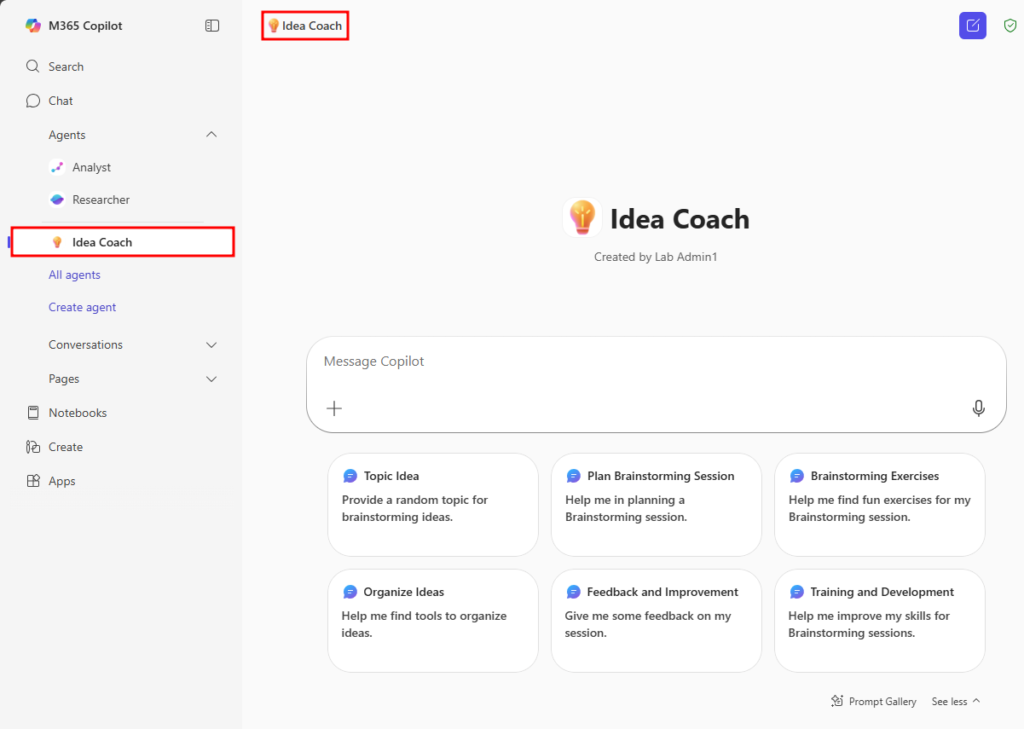Select the Analyst agent
The width and height of the screenshot is (1024, 729).
pos(91,168)
